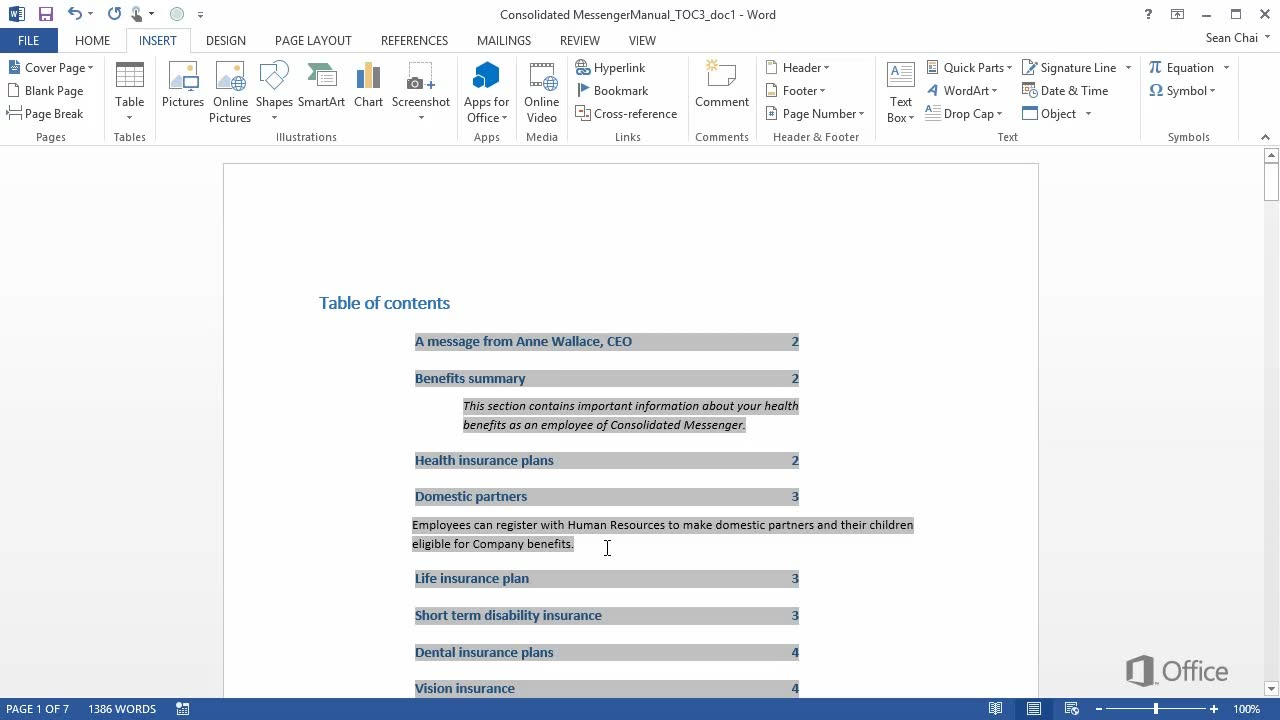The width and height of the screenshot is (1280, 720).
Task: Switch to VIEW tab
Action: (x=642, y=40)
